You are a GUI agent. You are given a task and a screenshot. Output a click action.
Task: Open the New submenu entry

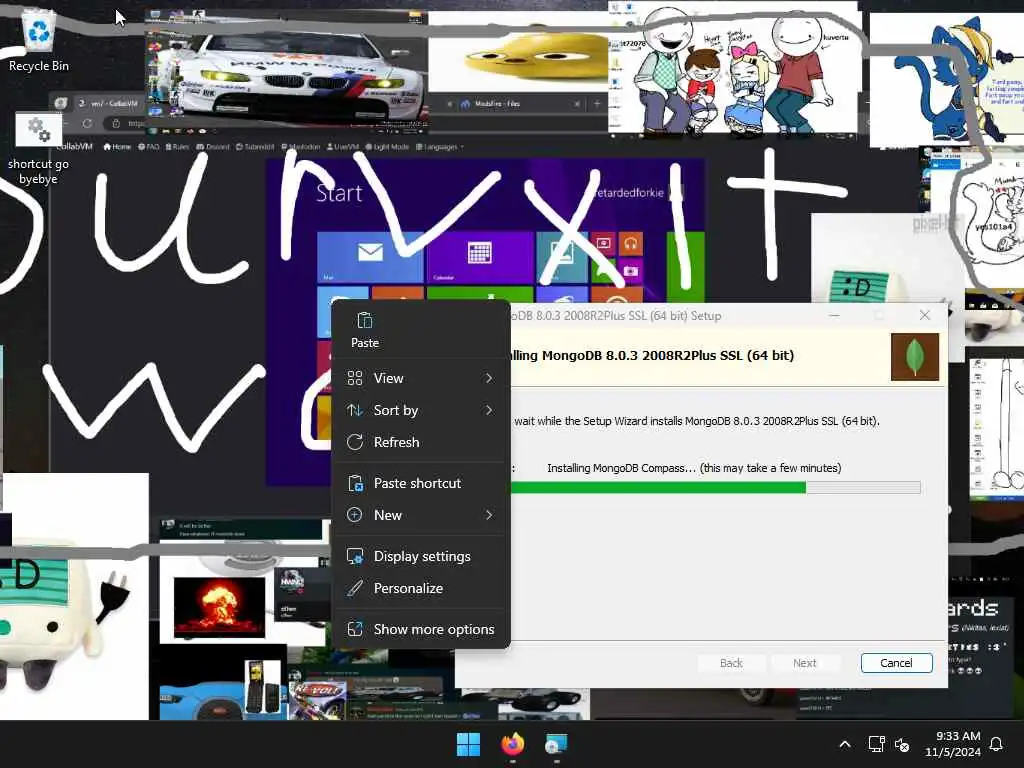coord(421,515)
